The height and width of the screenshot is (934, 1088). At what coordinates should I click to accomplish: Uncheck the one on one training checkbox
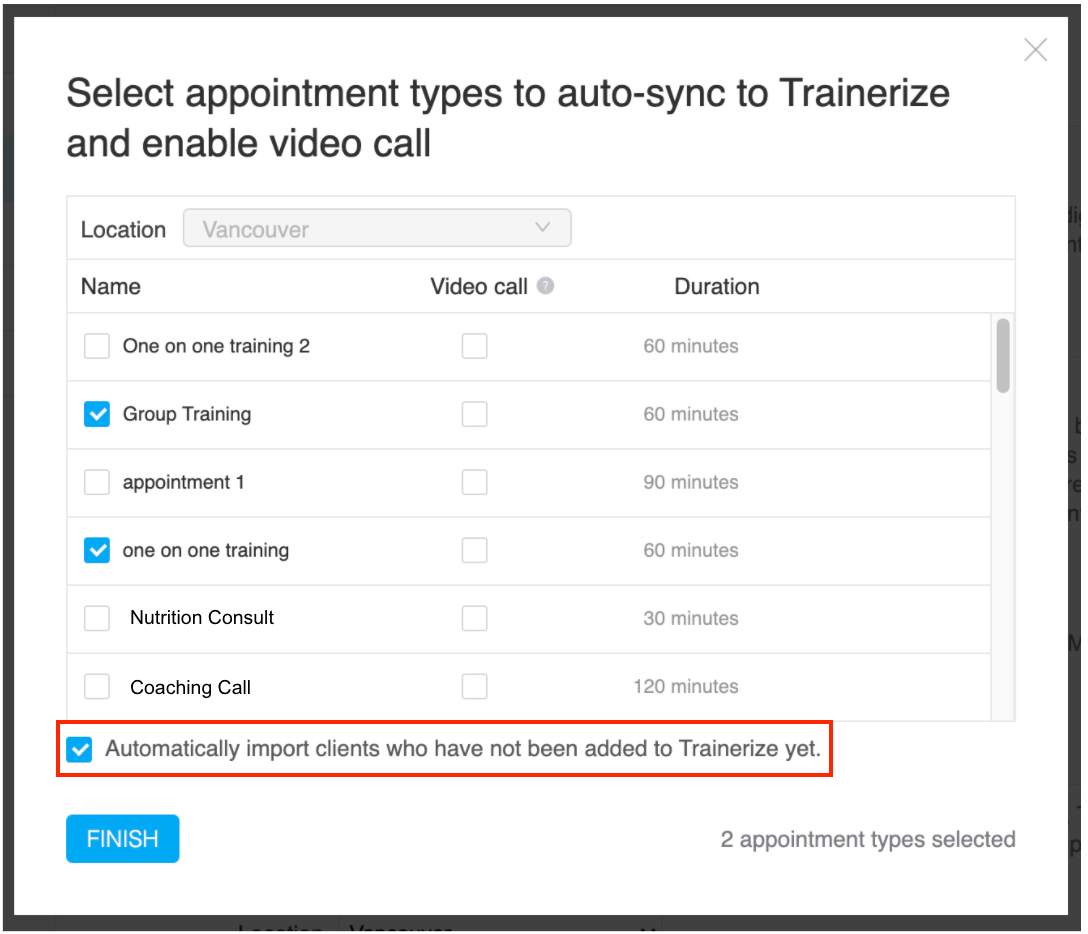(x=96, y=550)
